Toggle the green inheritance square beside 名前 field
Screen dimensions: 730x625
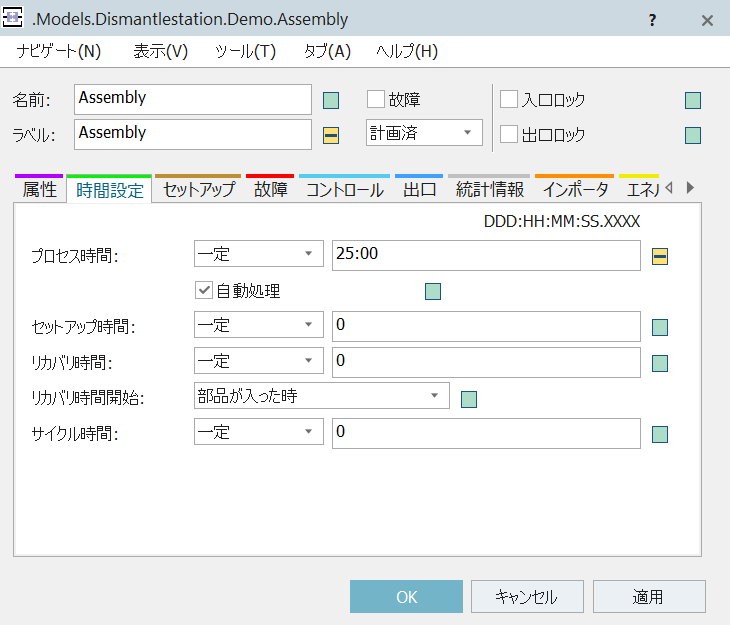point(331,100)
